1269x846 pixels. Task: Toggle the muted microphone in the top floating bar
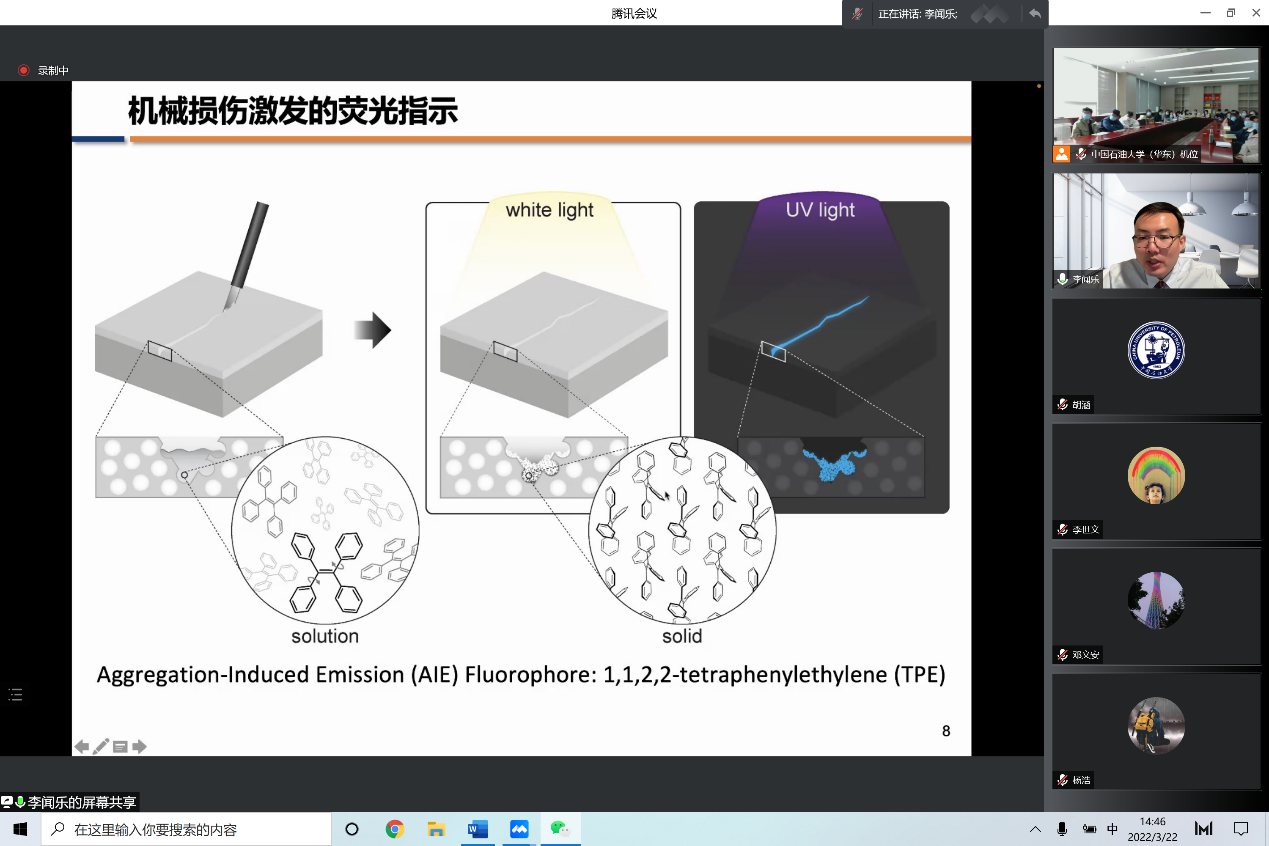857,14
